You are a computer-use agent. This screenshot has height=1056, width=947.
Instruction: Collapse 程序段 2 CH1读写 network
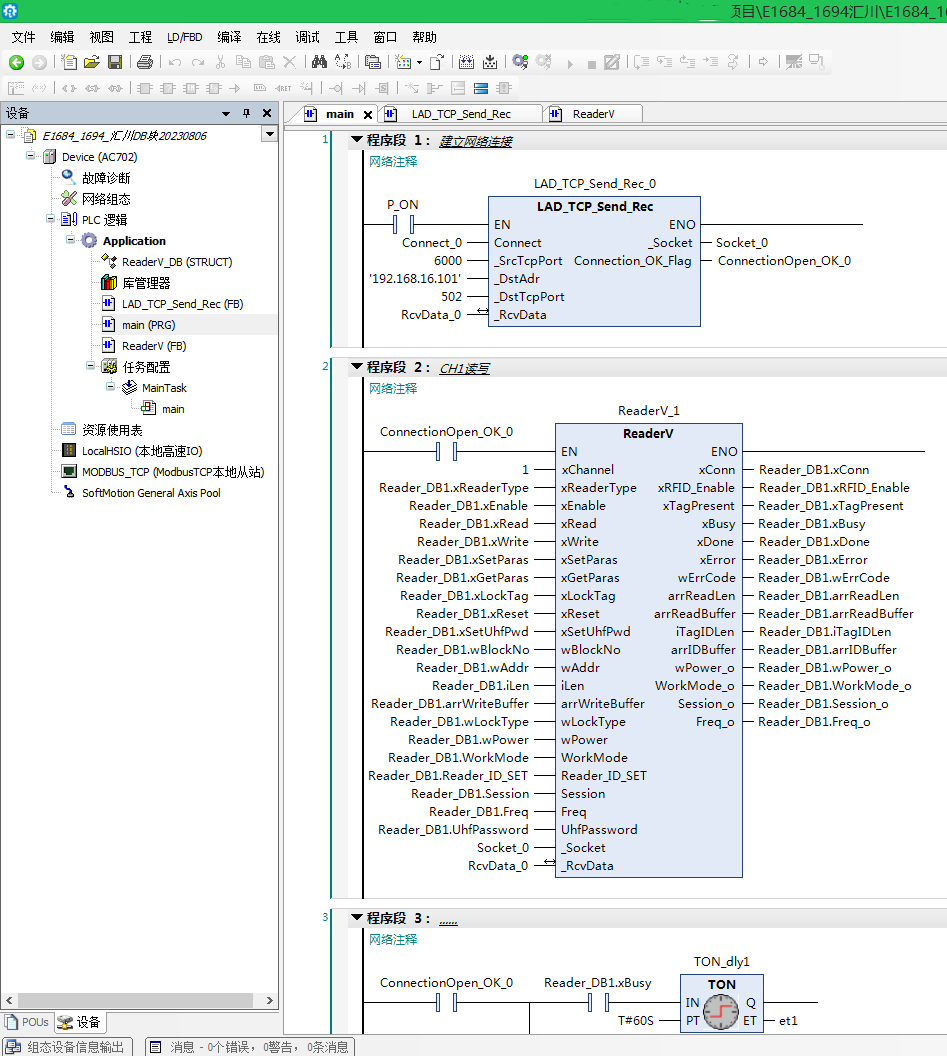356,368
